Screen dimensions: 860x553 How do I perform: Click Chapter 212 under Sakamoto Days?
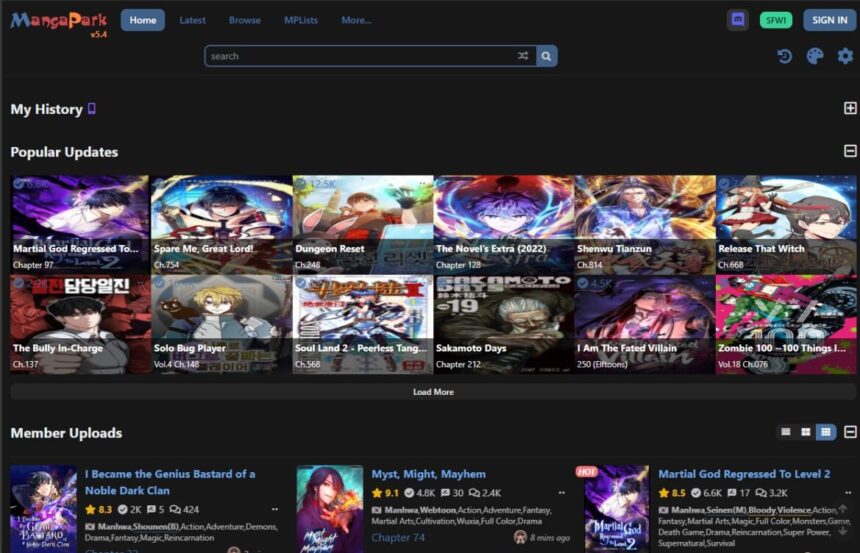458,364
